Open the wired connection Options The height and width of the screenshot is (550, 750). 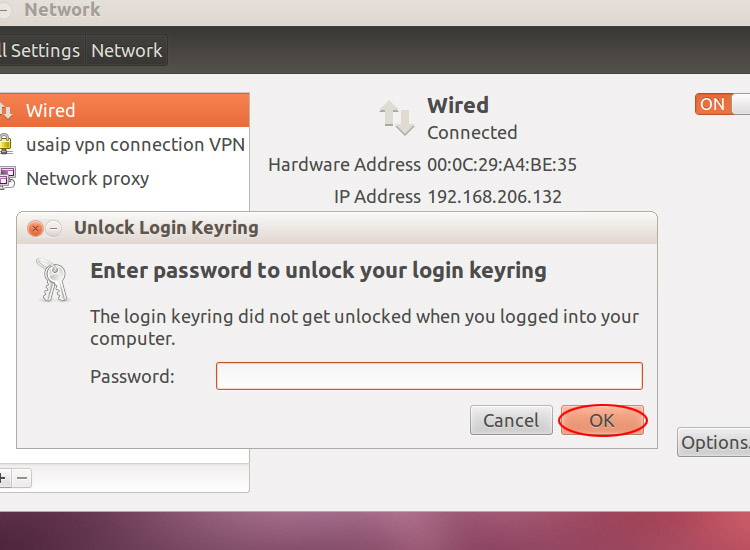[x=714, y=442]
